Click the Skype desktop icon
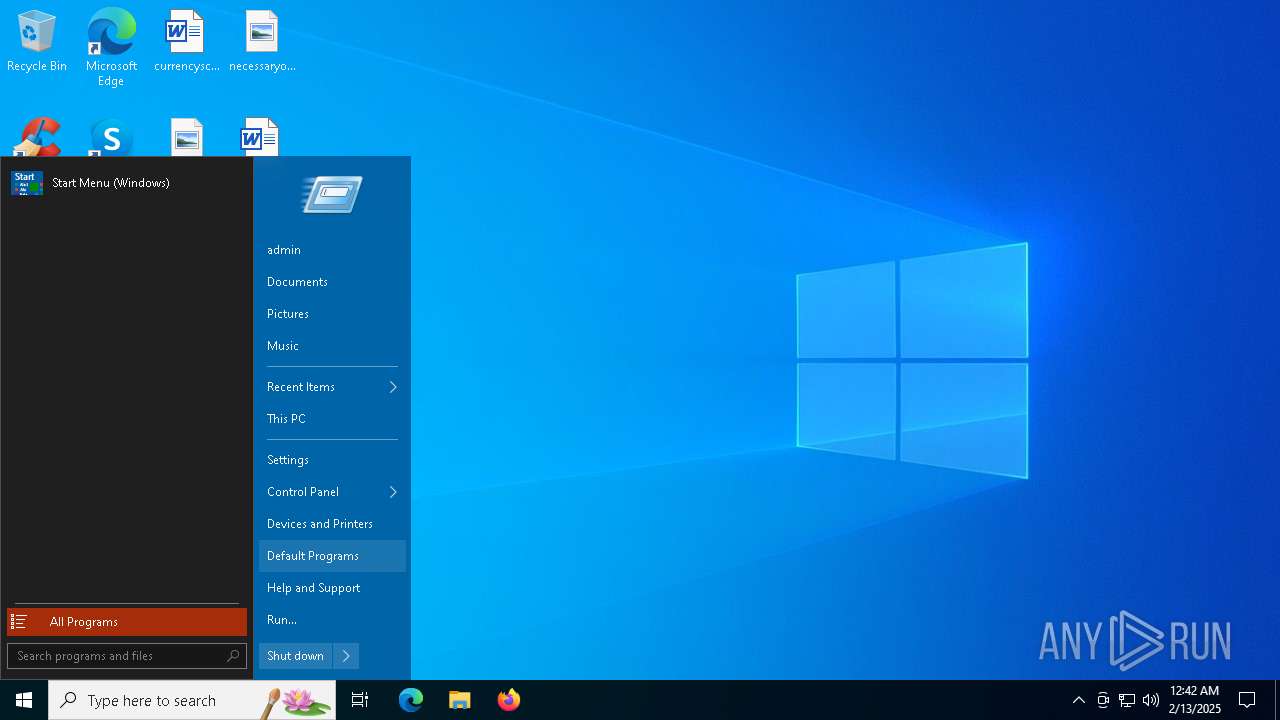Screen dimensions: 1280x720 tap(111, 138)
